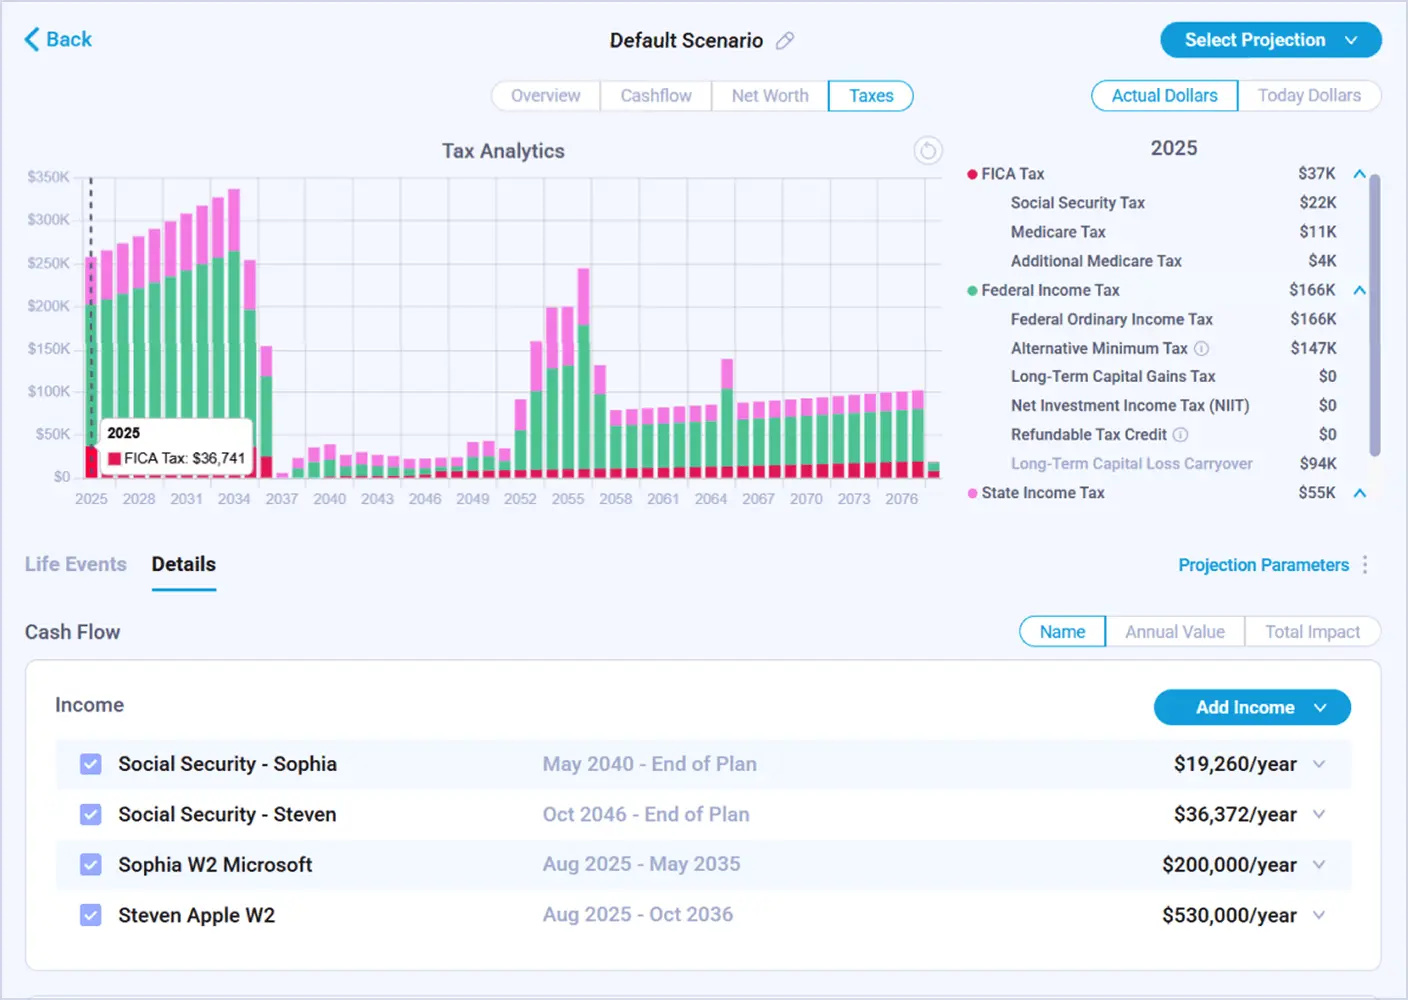Open the Net Worth tab
The height and width of the screenshot is (1000, 1408).
pyautogui.click(x=770, y=96)
